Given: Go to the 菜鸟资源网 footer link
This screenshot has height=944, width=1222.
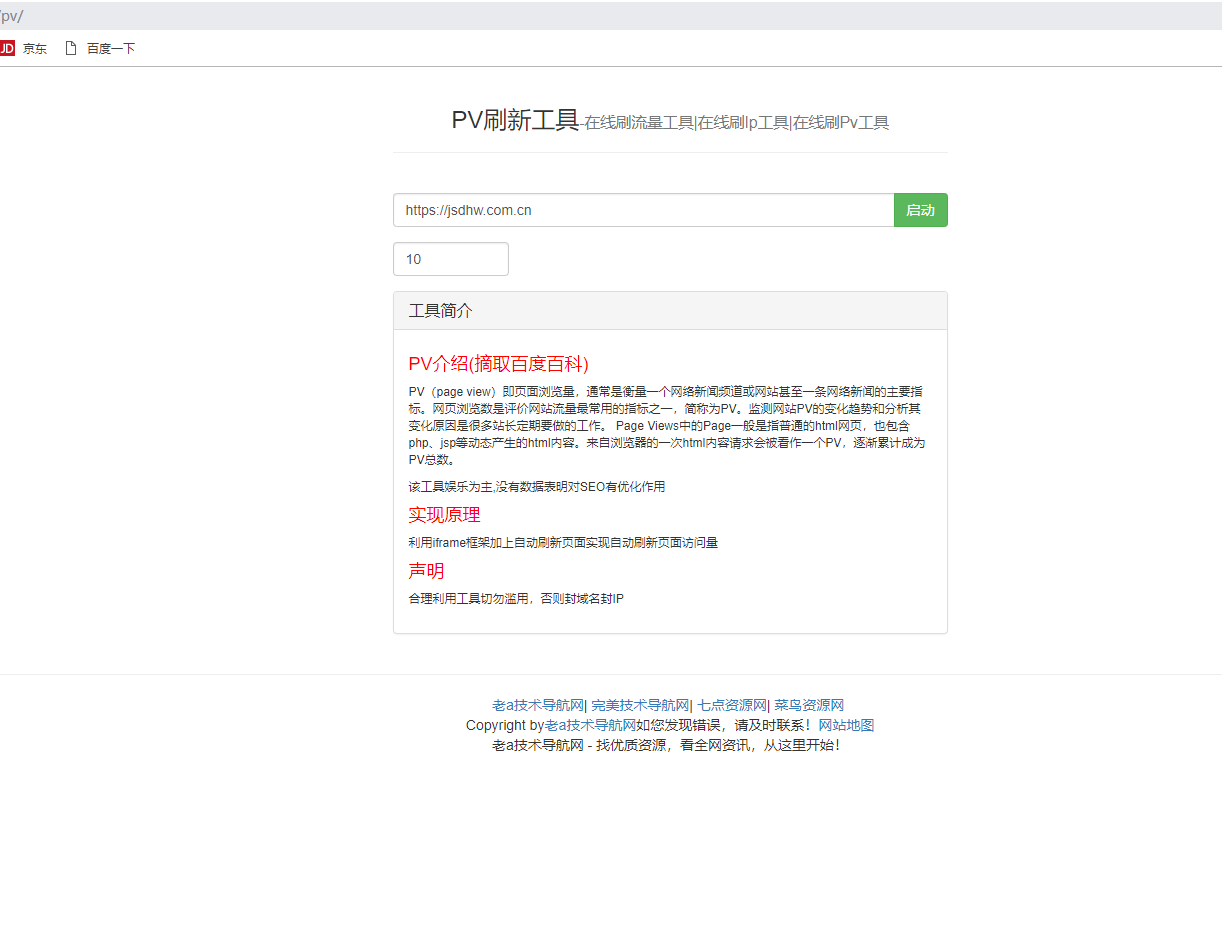Looking at the screenshot, I should tap(809, 705).
